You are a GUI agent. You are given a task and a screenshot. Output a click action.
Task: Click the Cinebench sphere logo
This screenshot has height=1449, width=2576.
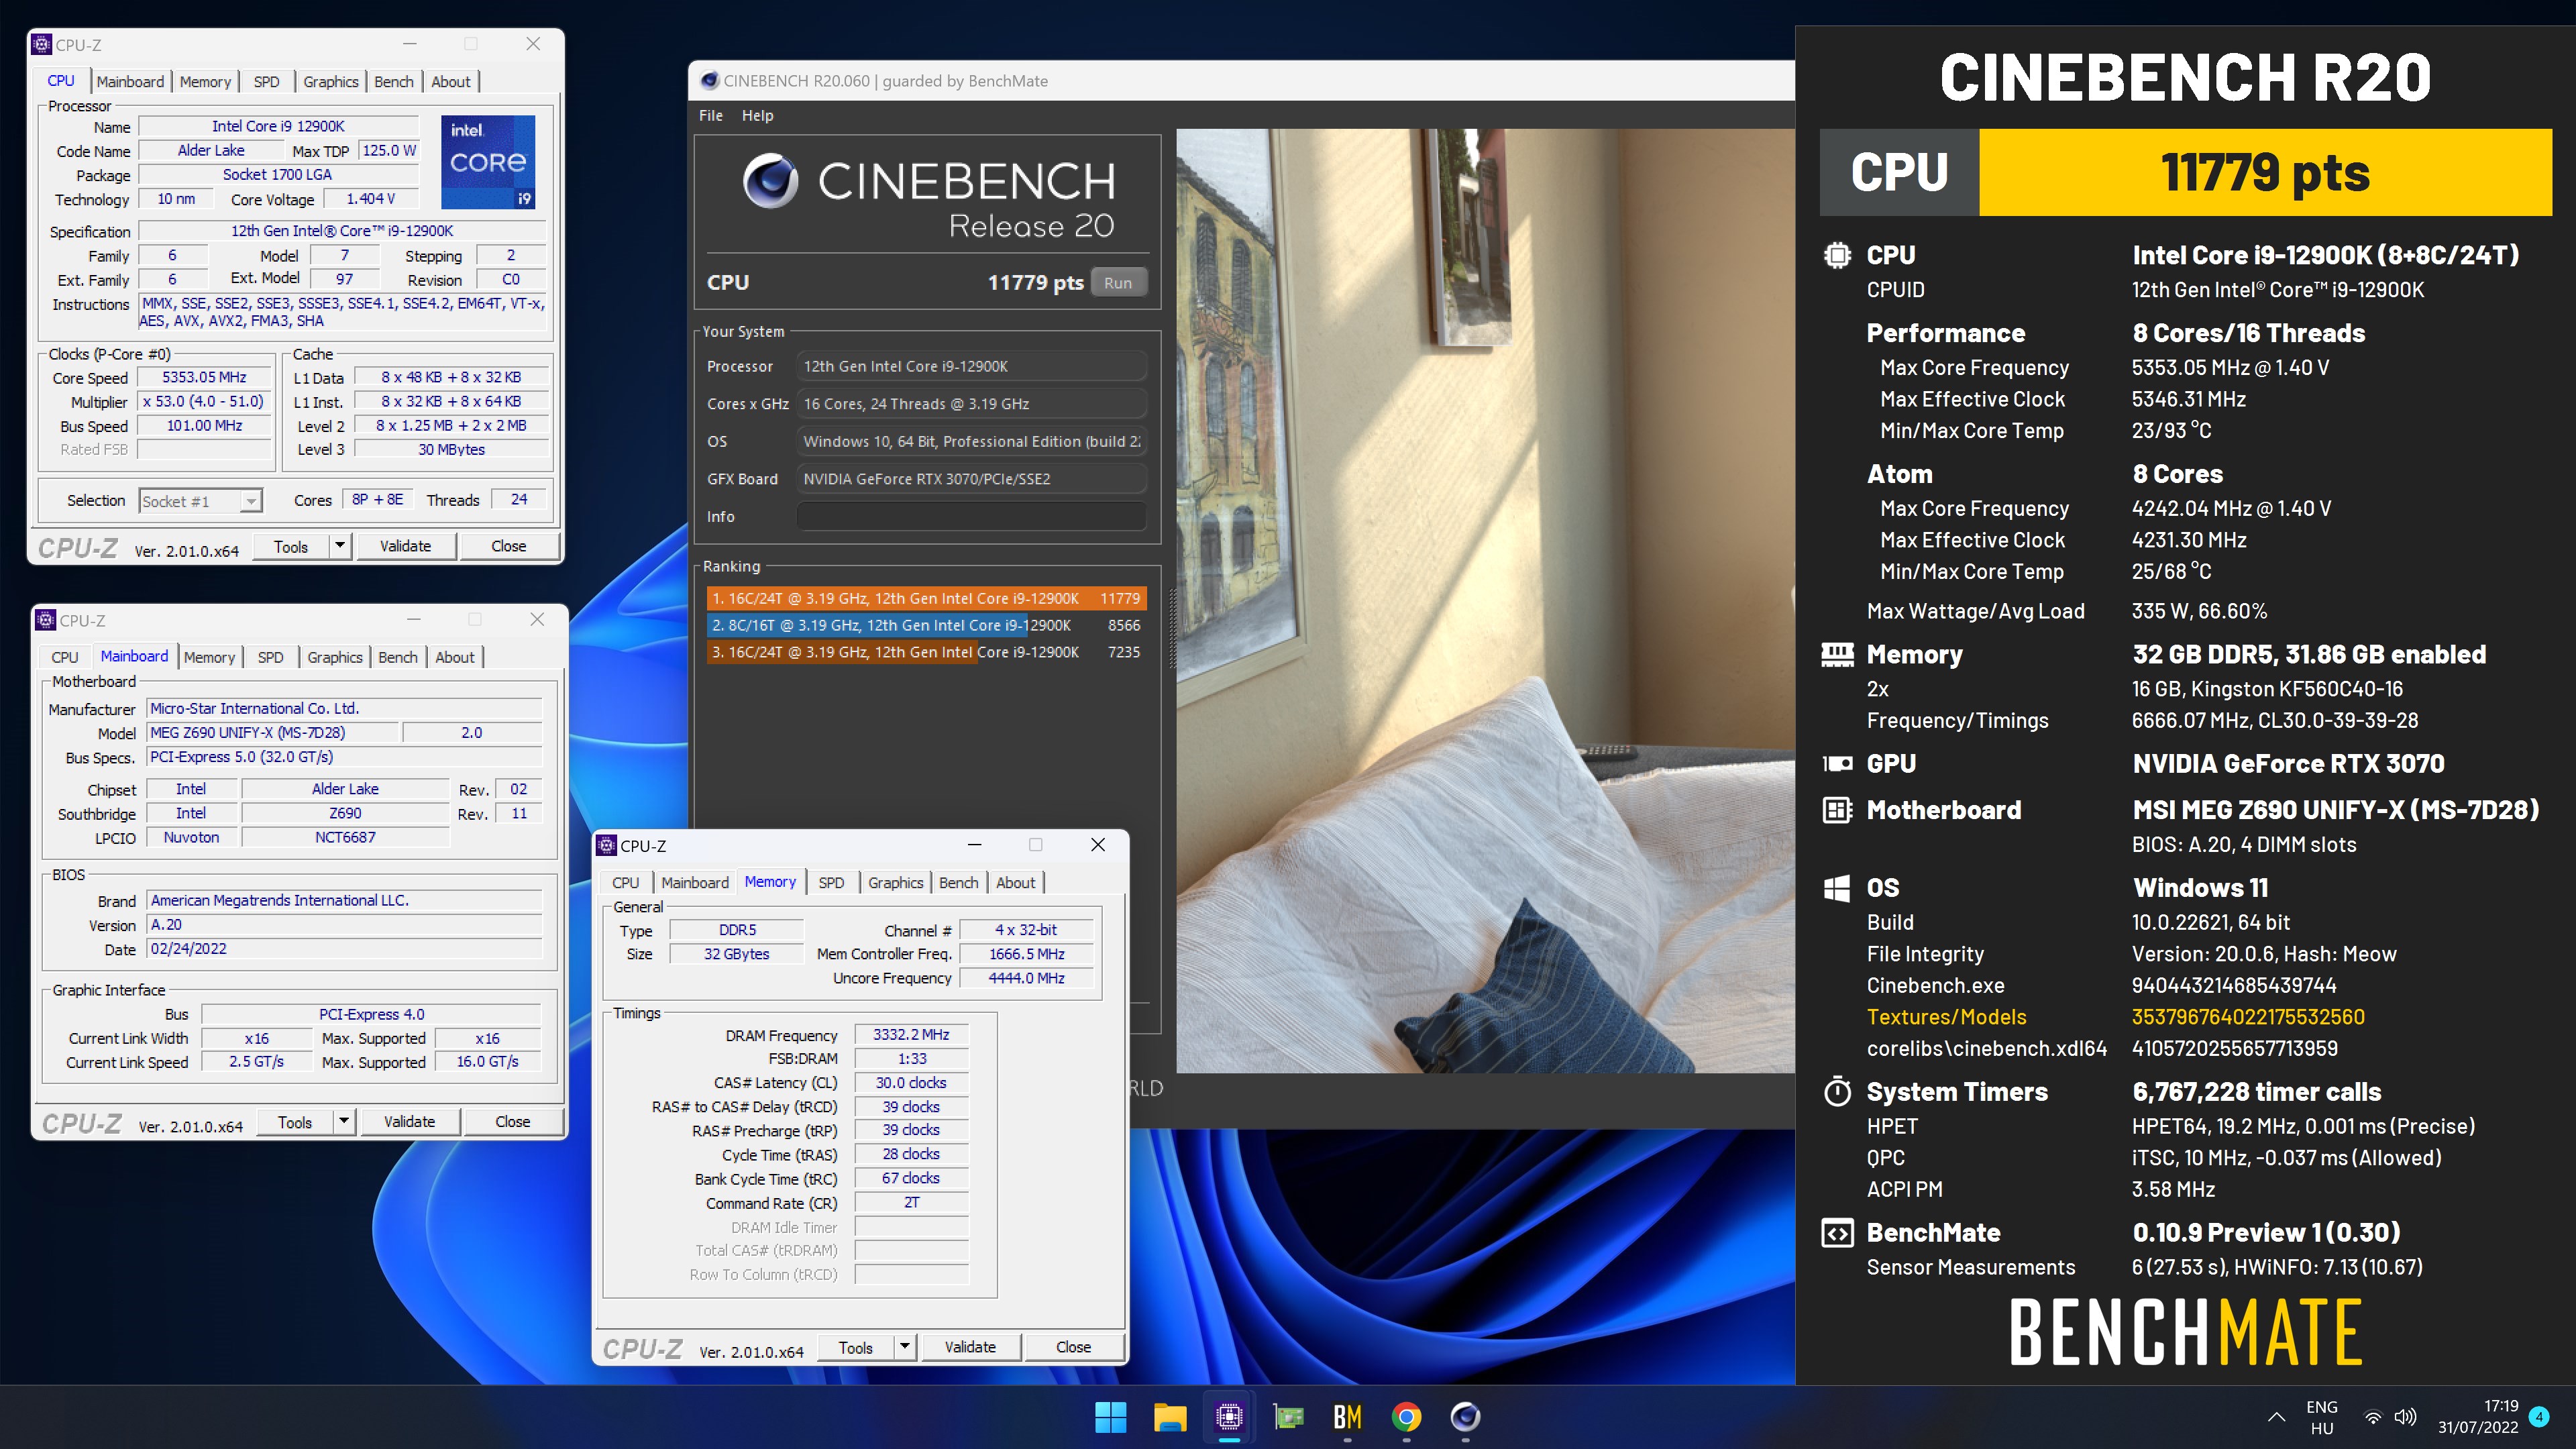pos(770,181)
